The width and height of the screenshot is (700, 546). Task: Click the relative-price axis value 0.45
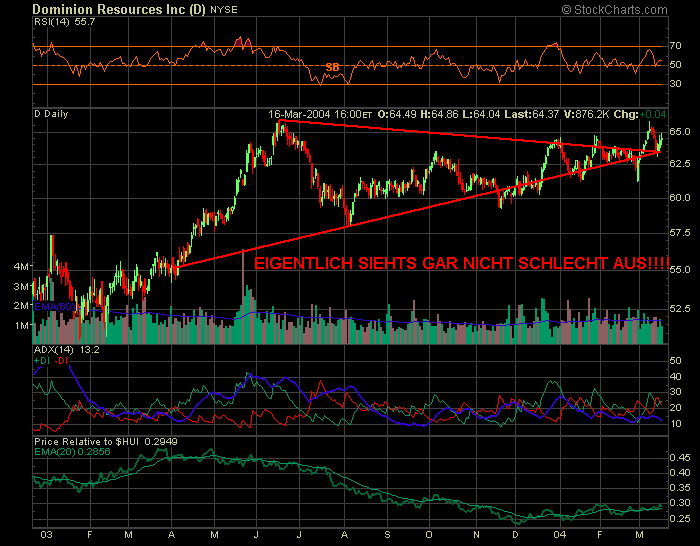click(679, 458)
